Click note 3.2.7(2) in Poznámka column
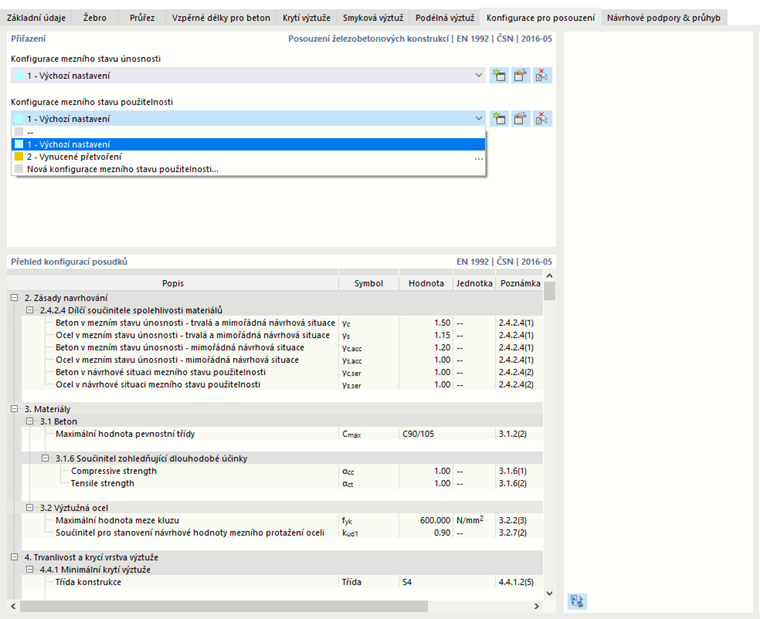The height and width of the screenshot is (619, 760). [513, 532]
